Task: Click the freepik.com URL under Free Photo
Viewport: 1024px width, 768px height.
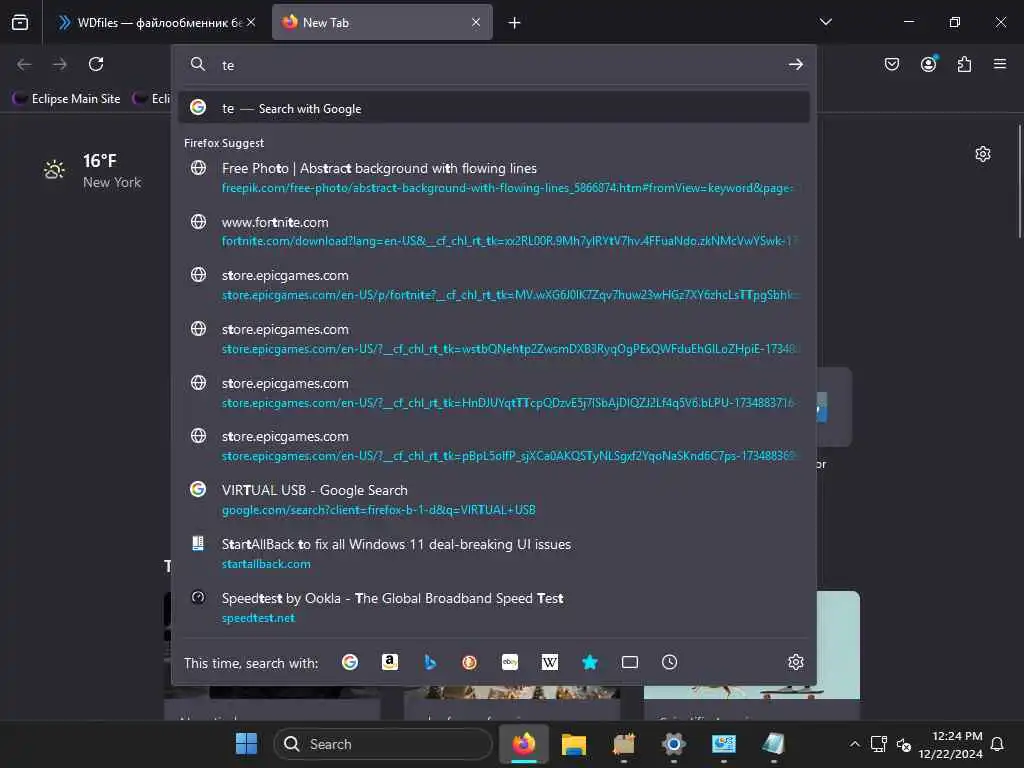Action: (507, 188)
